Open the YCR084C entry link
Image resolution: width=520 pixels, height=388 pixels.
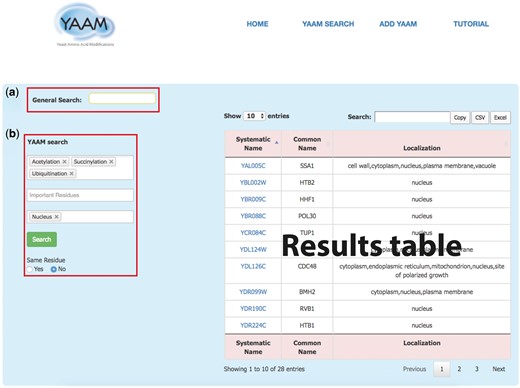click(x=253, y=233)
